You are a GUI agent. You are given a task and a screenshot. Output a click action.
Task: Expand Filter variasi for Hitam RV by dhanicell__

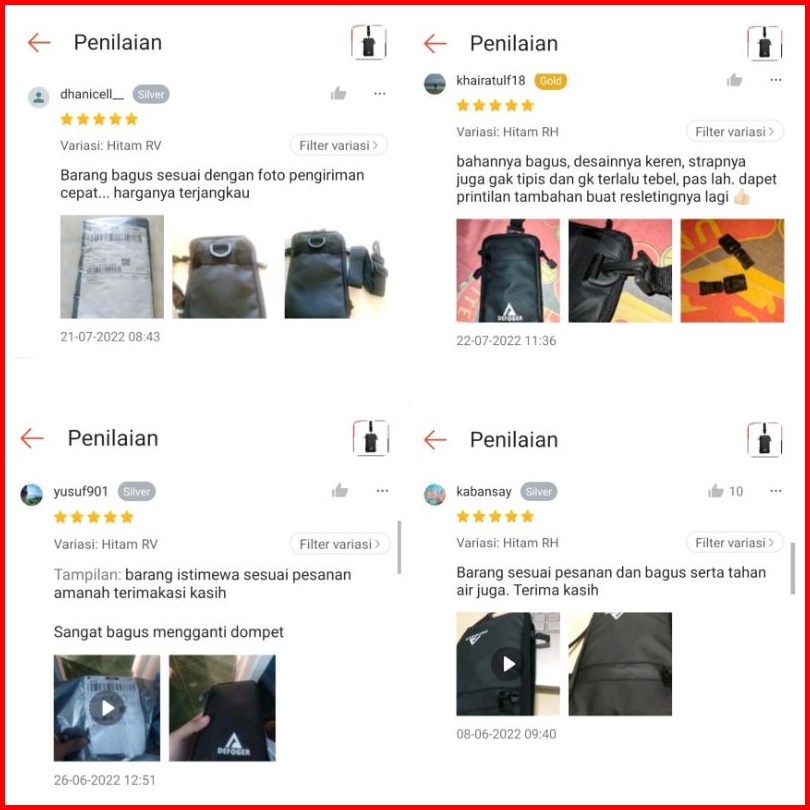pos(338,145)
